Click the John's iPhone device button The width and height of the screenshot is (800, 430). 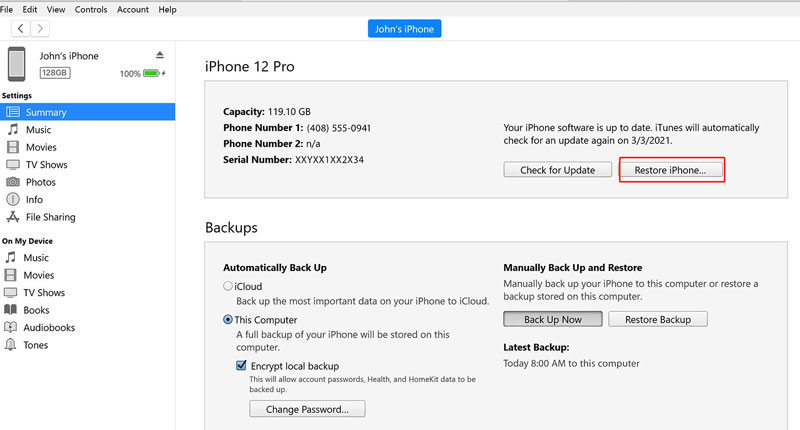click(405, 29)
